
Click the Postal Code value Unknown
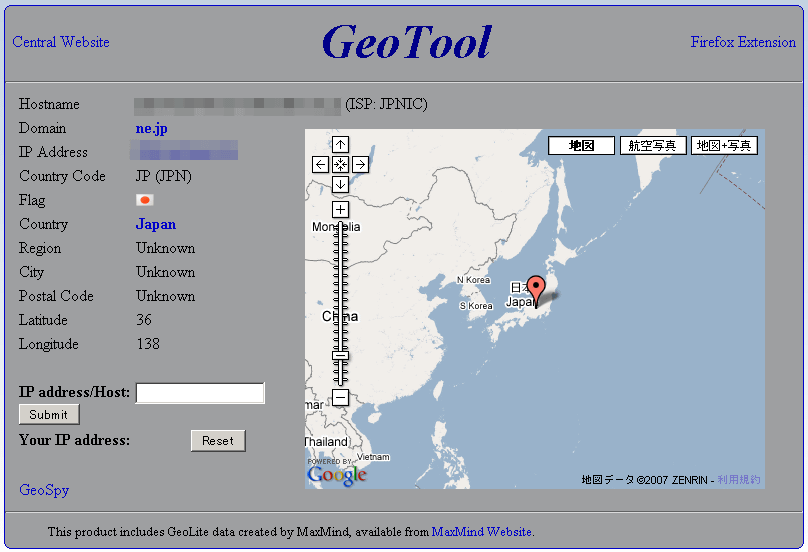(x=165, y=296)
